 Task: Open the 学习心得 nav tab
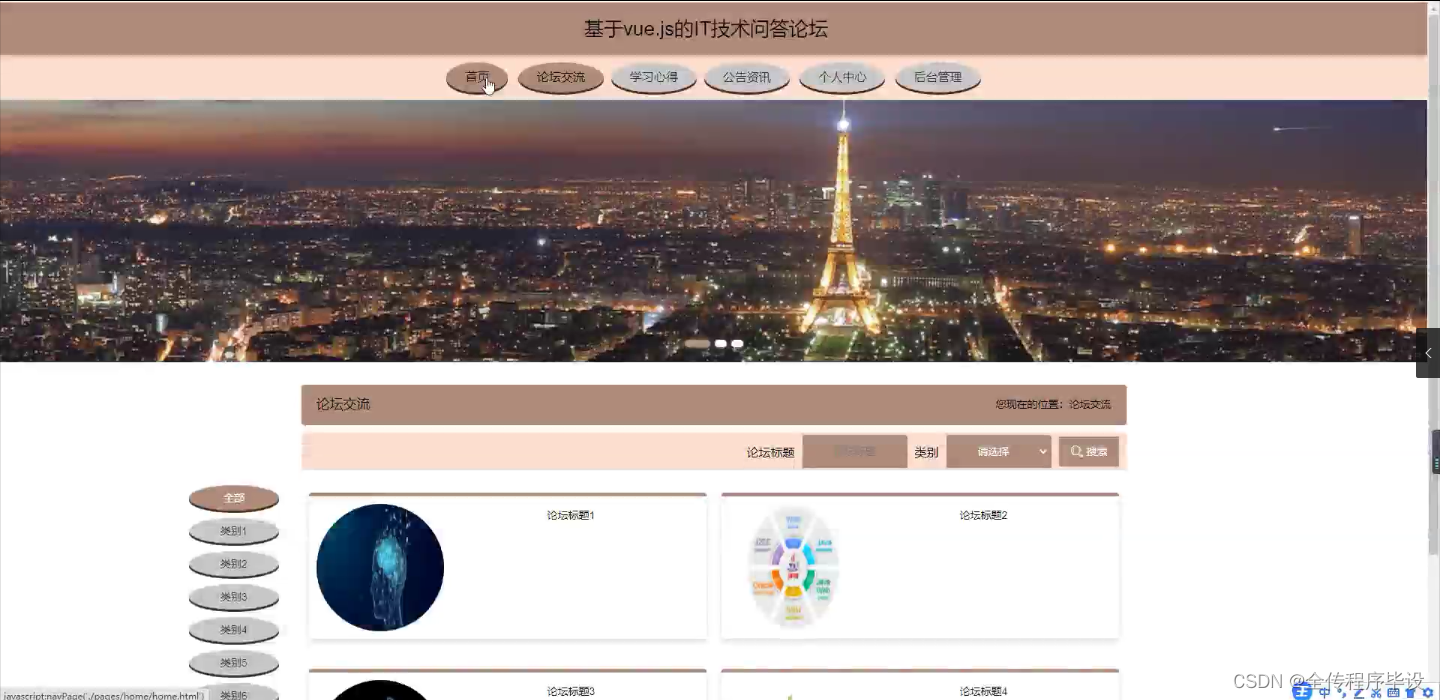[653, 77]
